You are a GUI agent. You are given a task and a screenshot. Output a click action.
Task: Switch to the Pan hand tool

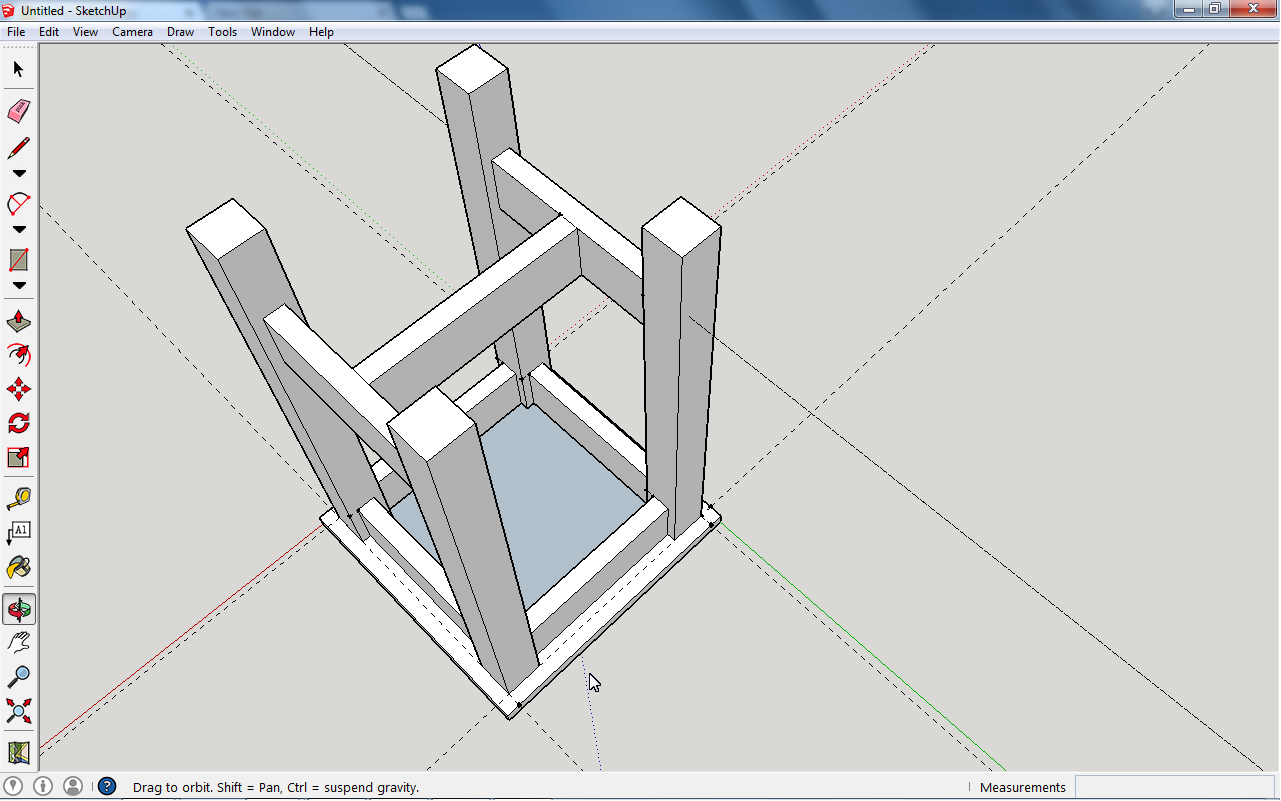click(x=17, y=641)
